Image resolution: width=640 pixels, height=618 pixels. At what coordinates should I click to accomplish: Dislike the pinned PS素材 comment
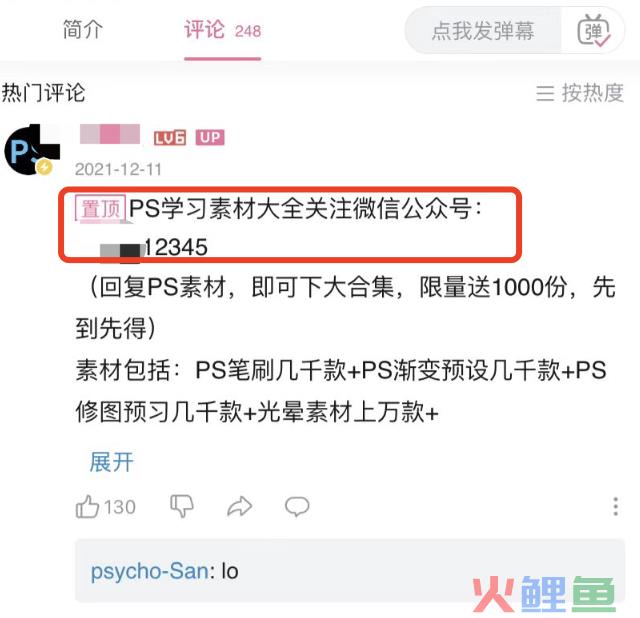(182, 506)
